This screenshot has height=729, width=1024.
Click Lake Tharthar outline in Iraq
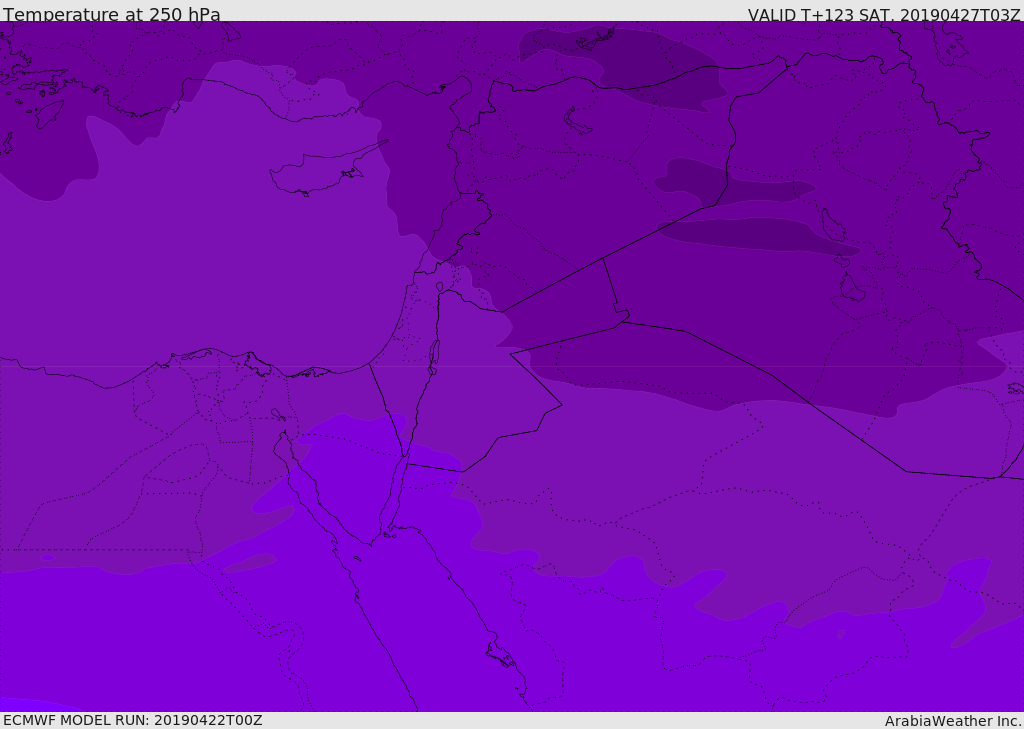832,224
